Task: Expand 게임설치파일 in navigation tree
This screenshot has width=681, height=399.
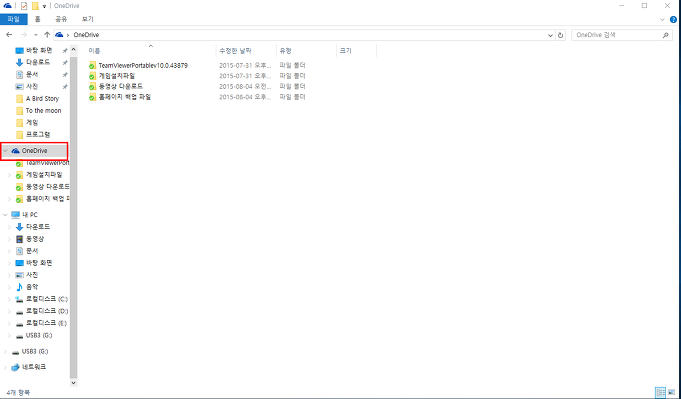Action: click(9, 175)
